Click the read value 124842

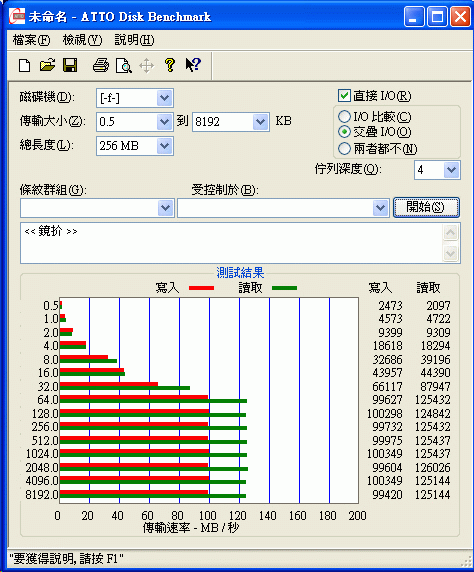click(x=432, y=414)
